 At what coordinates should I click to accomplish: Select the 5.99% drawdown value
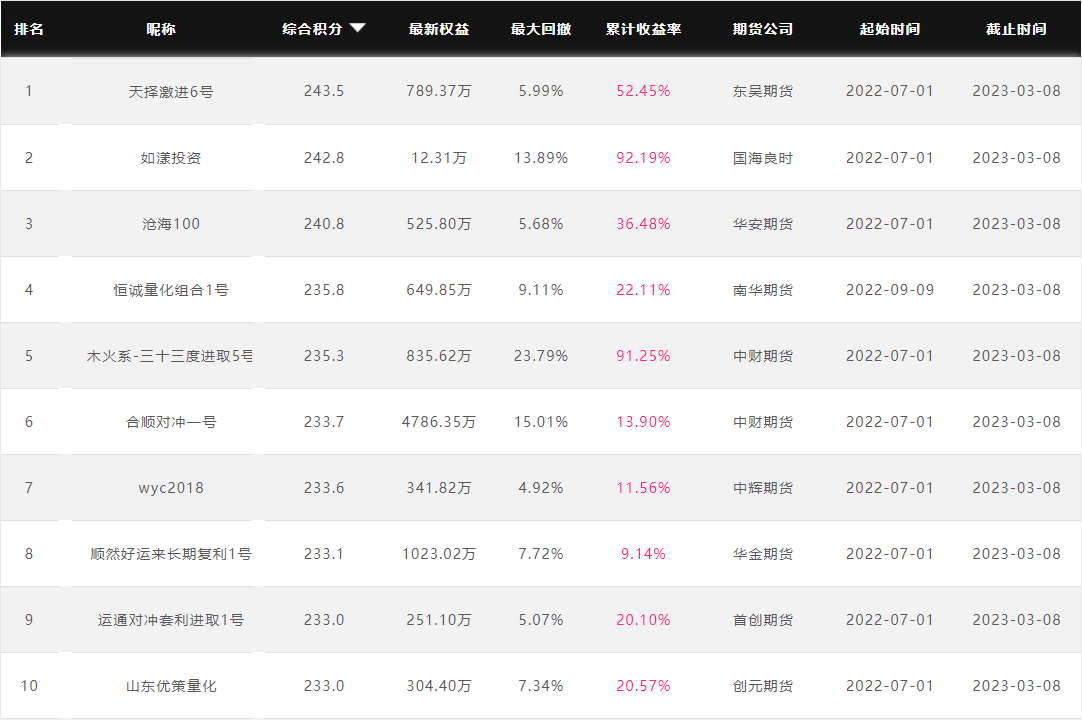click(x=541, y=91)
